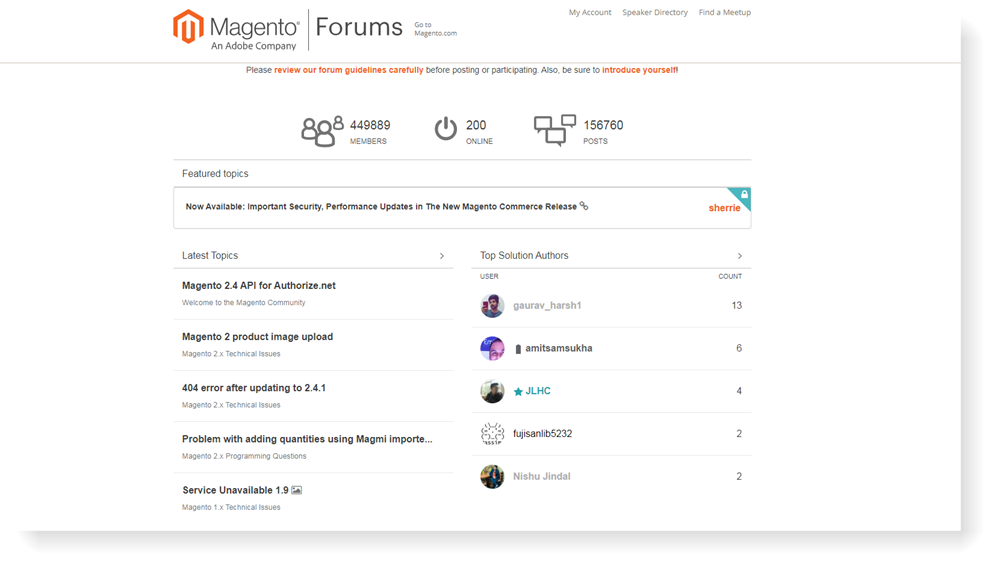The image size is (1000, 570).
Task: Click JLHC's solution count 4
Action: (x=739, y=391)
